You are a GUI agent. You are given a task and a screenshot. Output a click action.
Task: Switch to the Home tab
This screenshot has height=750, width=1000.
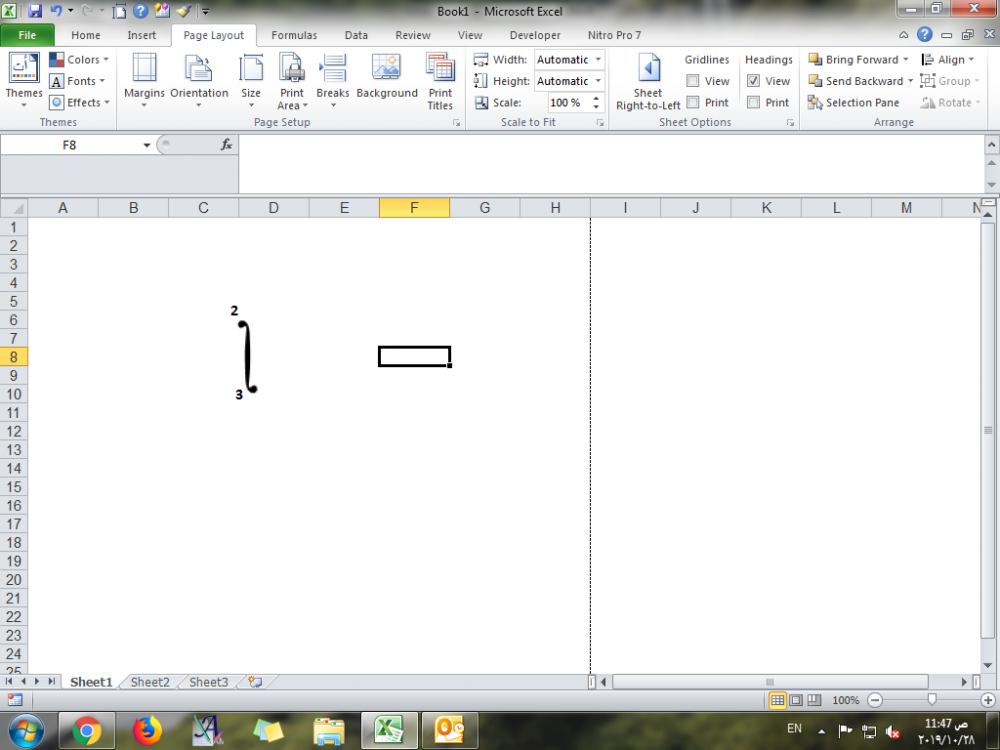(x=85, y=35)
